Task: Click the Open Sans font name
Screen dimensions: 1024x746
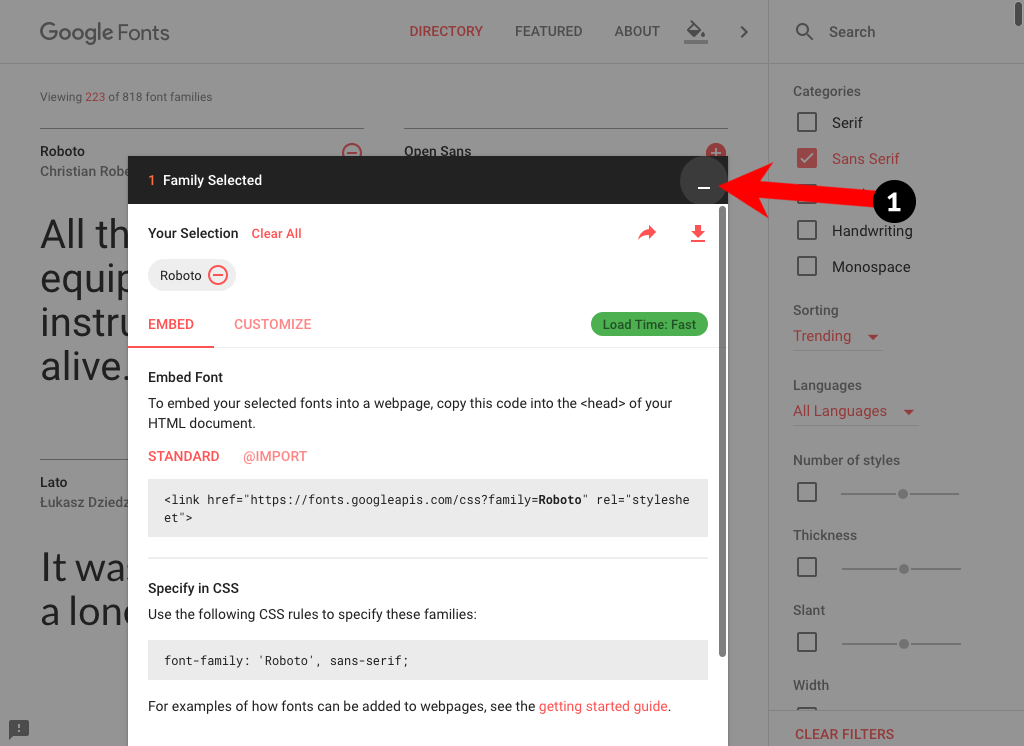Action: [438, 152]
